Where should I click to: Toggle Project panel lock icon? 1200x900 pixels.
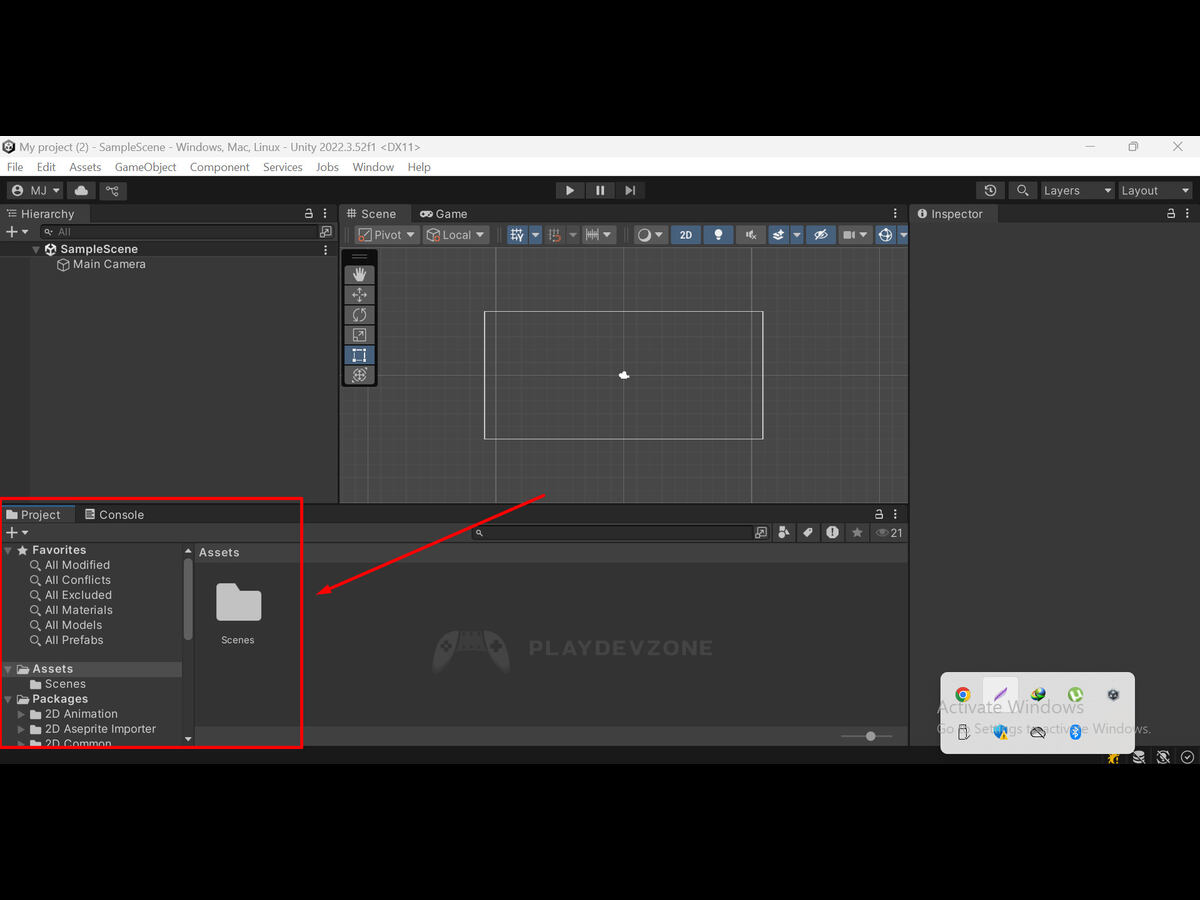[x=879, y=514]
